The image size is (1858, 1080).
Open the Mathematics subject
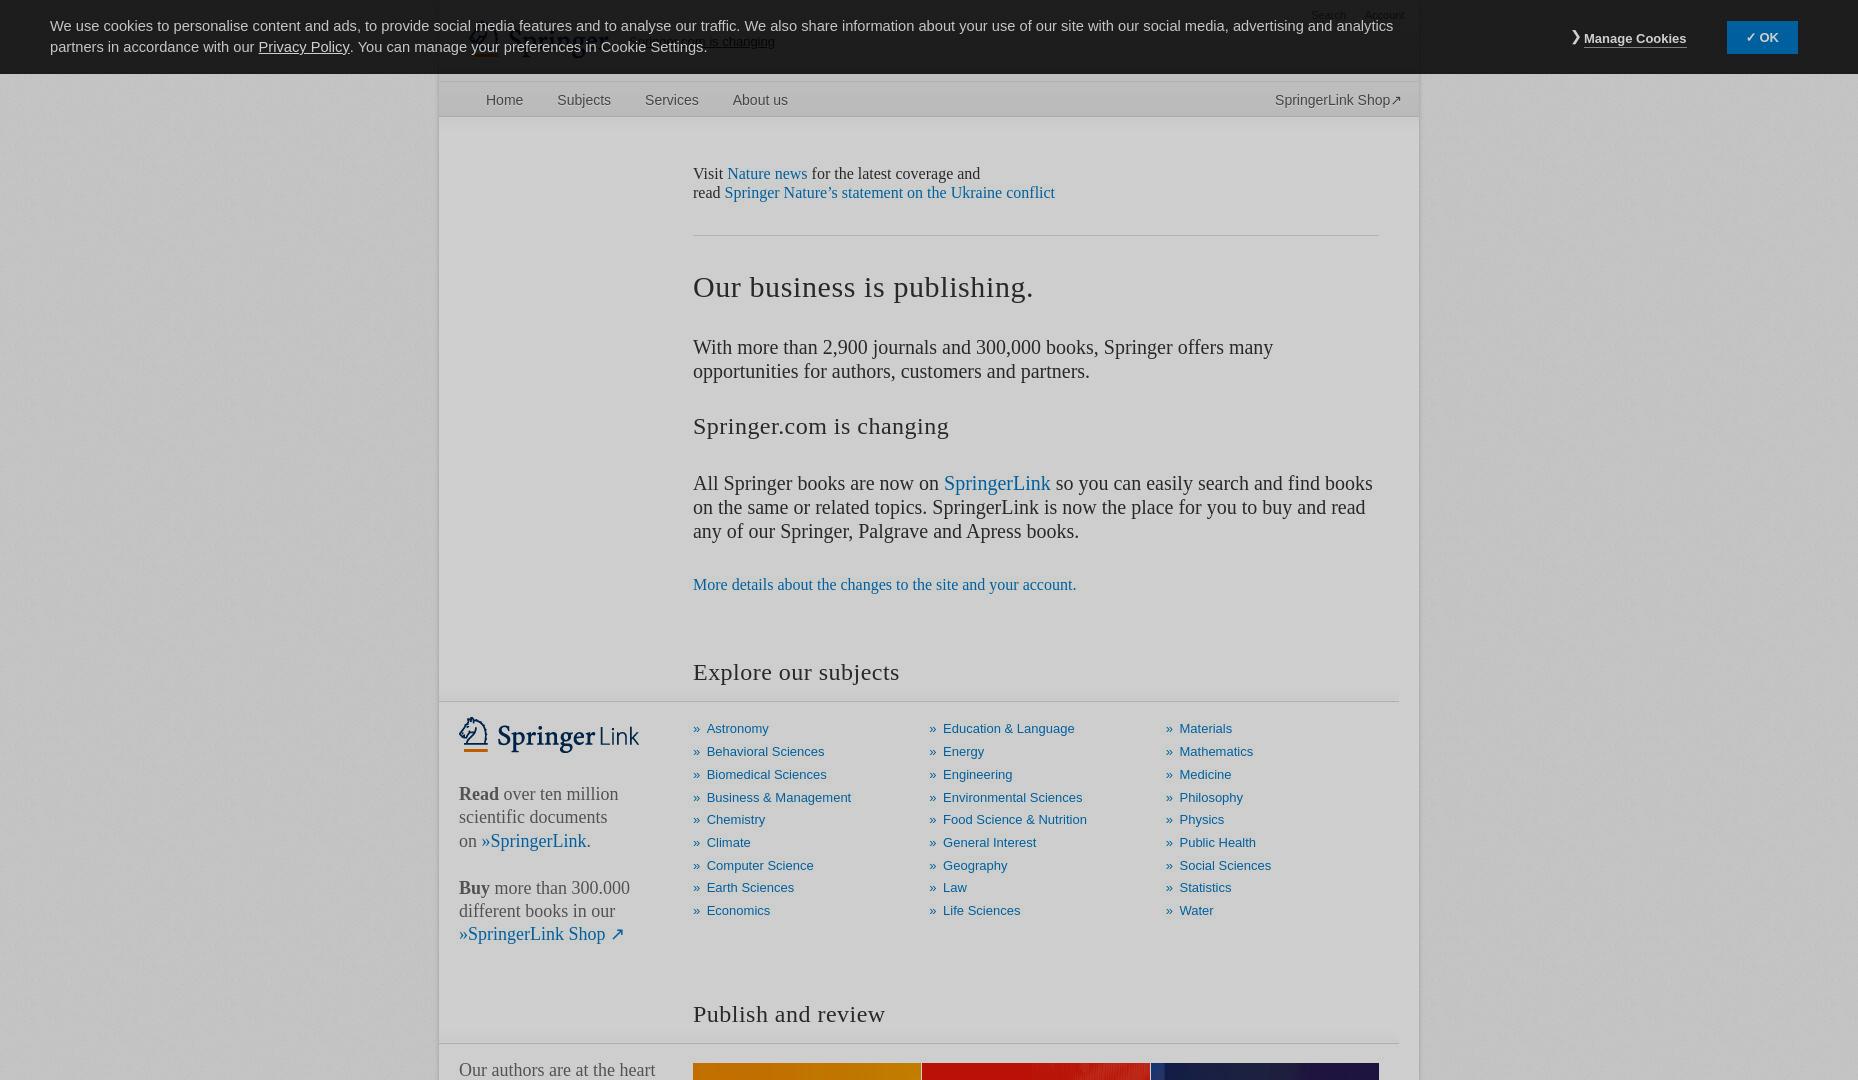coord(1215,752)
